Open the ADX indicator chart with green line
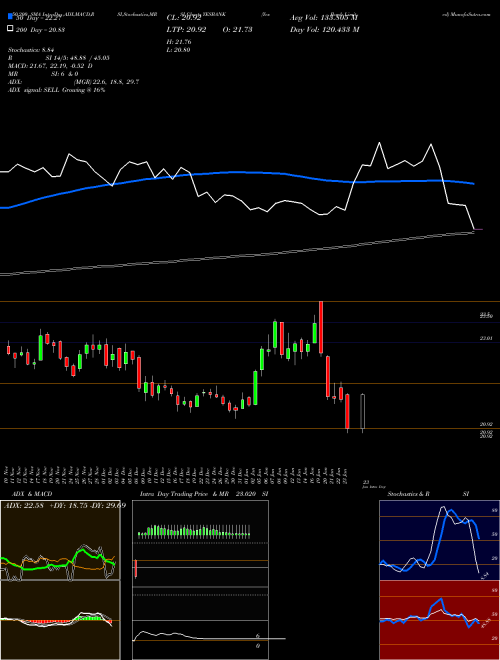The width and height of the screenshot is (500, 660). coord(60,540)
